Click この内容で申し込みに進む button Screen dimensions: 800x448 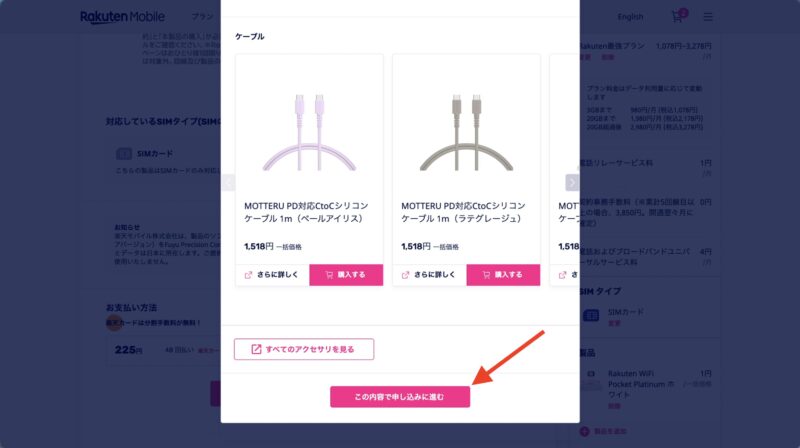[x=400, y=396]
